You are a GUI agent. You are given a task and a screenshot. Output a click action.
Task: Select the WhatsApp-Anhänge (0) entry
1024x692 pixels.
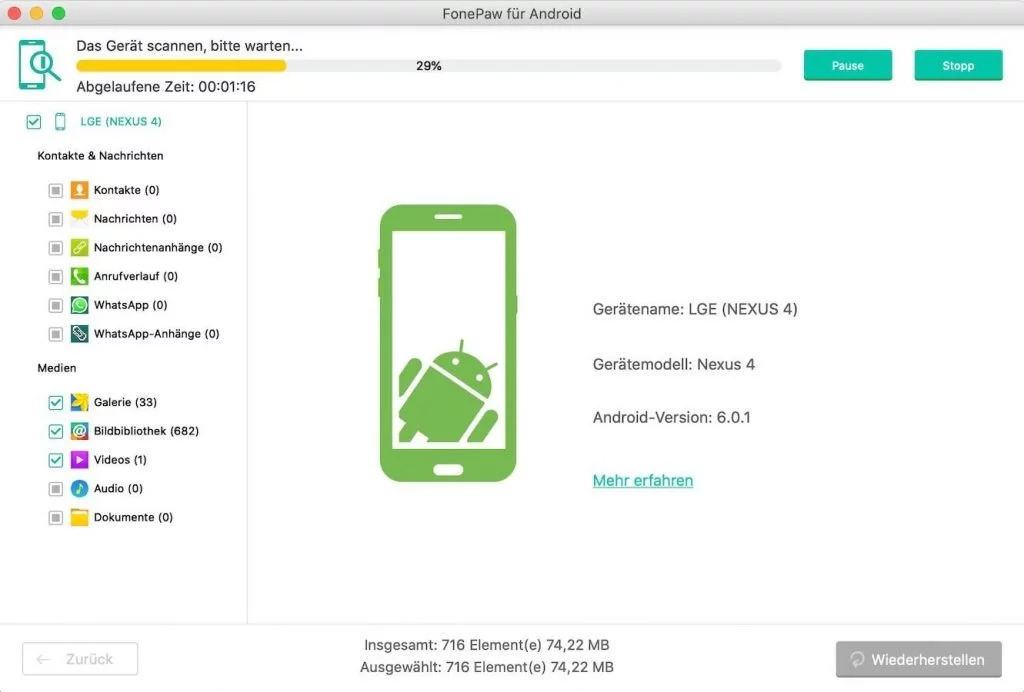point(157,334)
